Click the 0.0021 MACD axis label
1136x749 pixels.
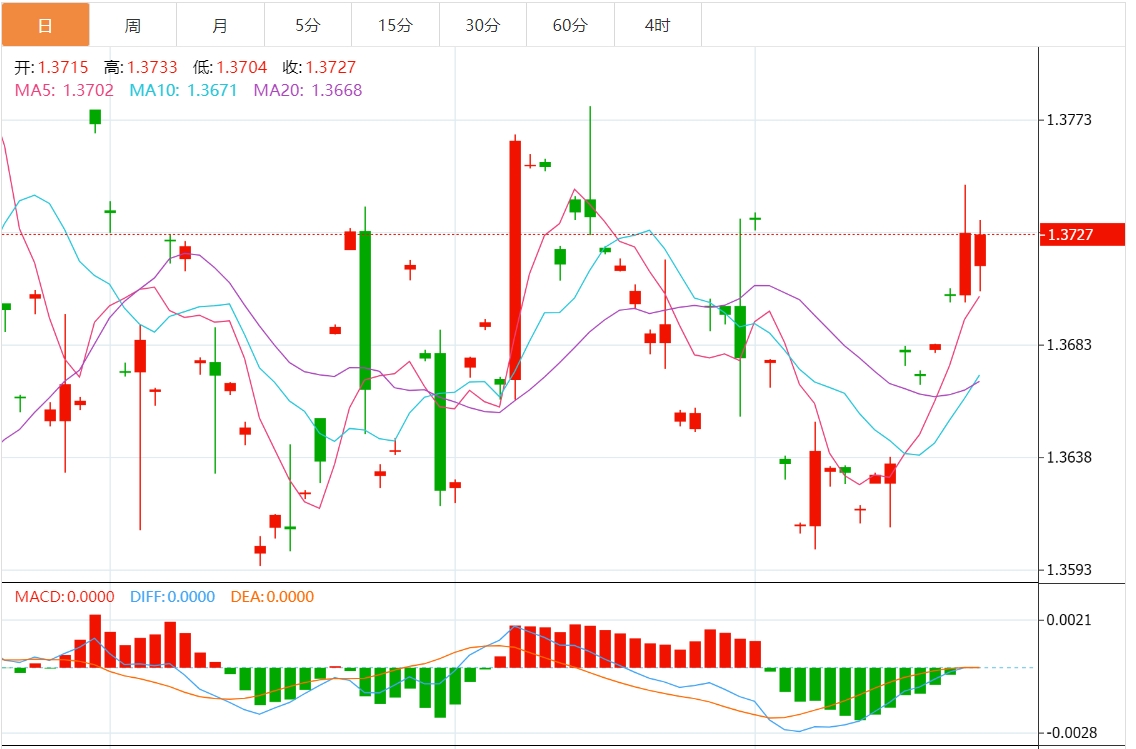[1069, 620]
